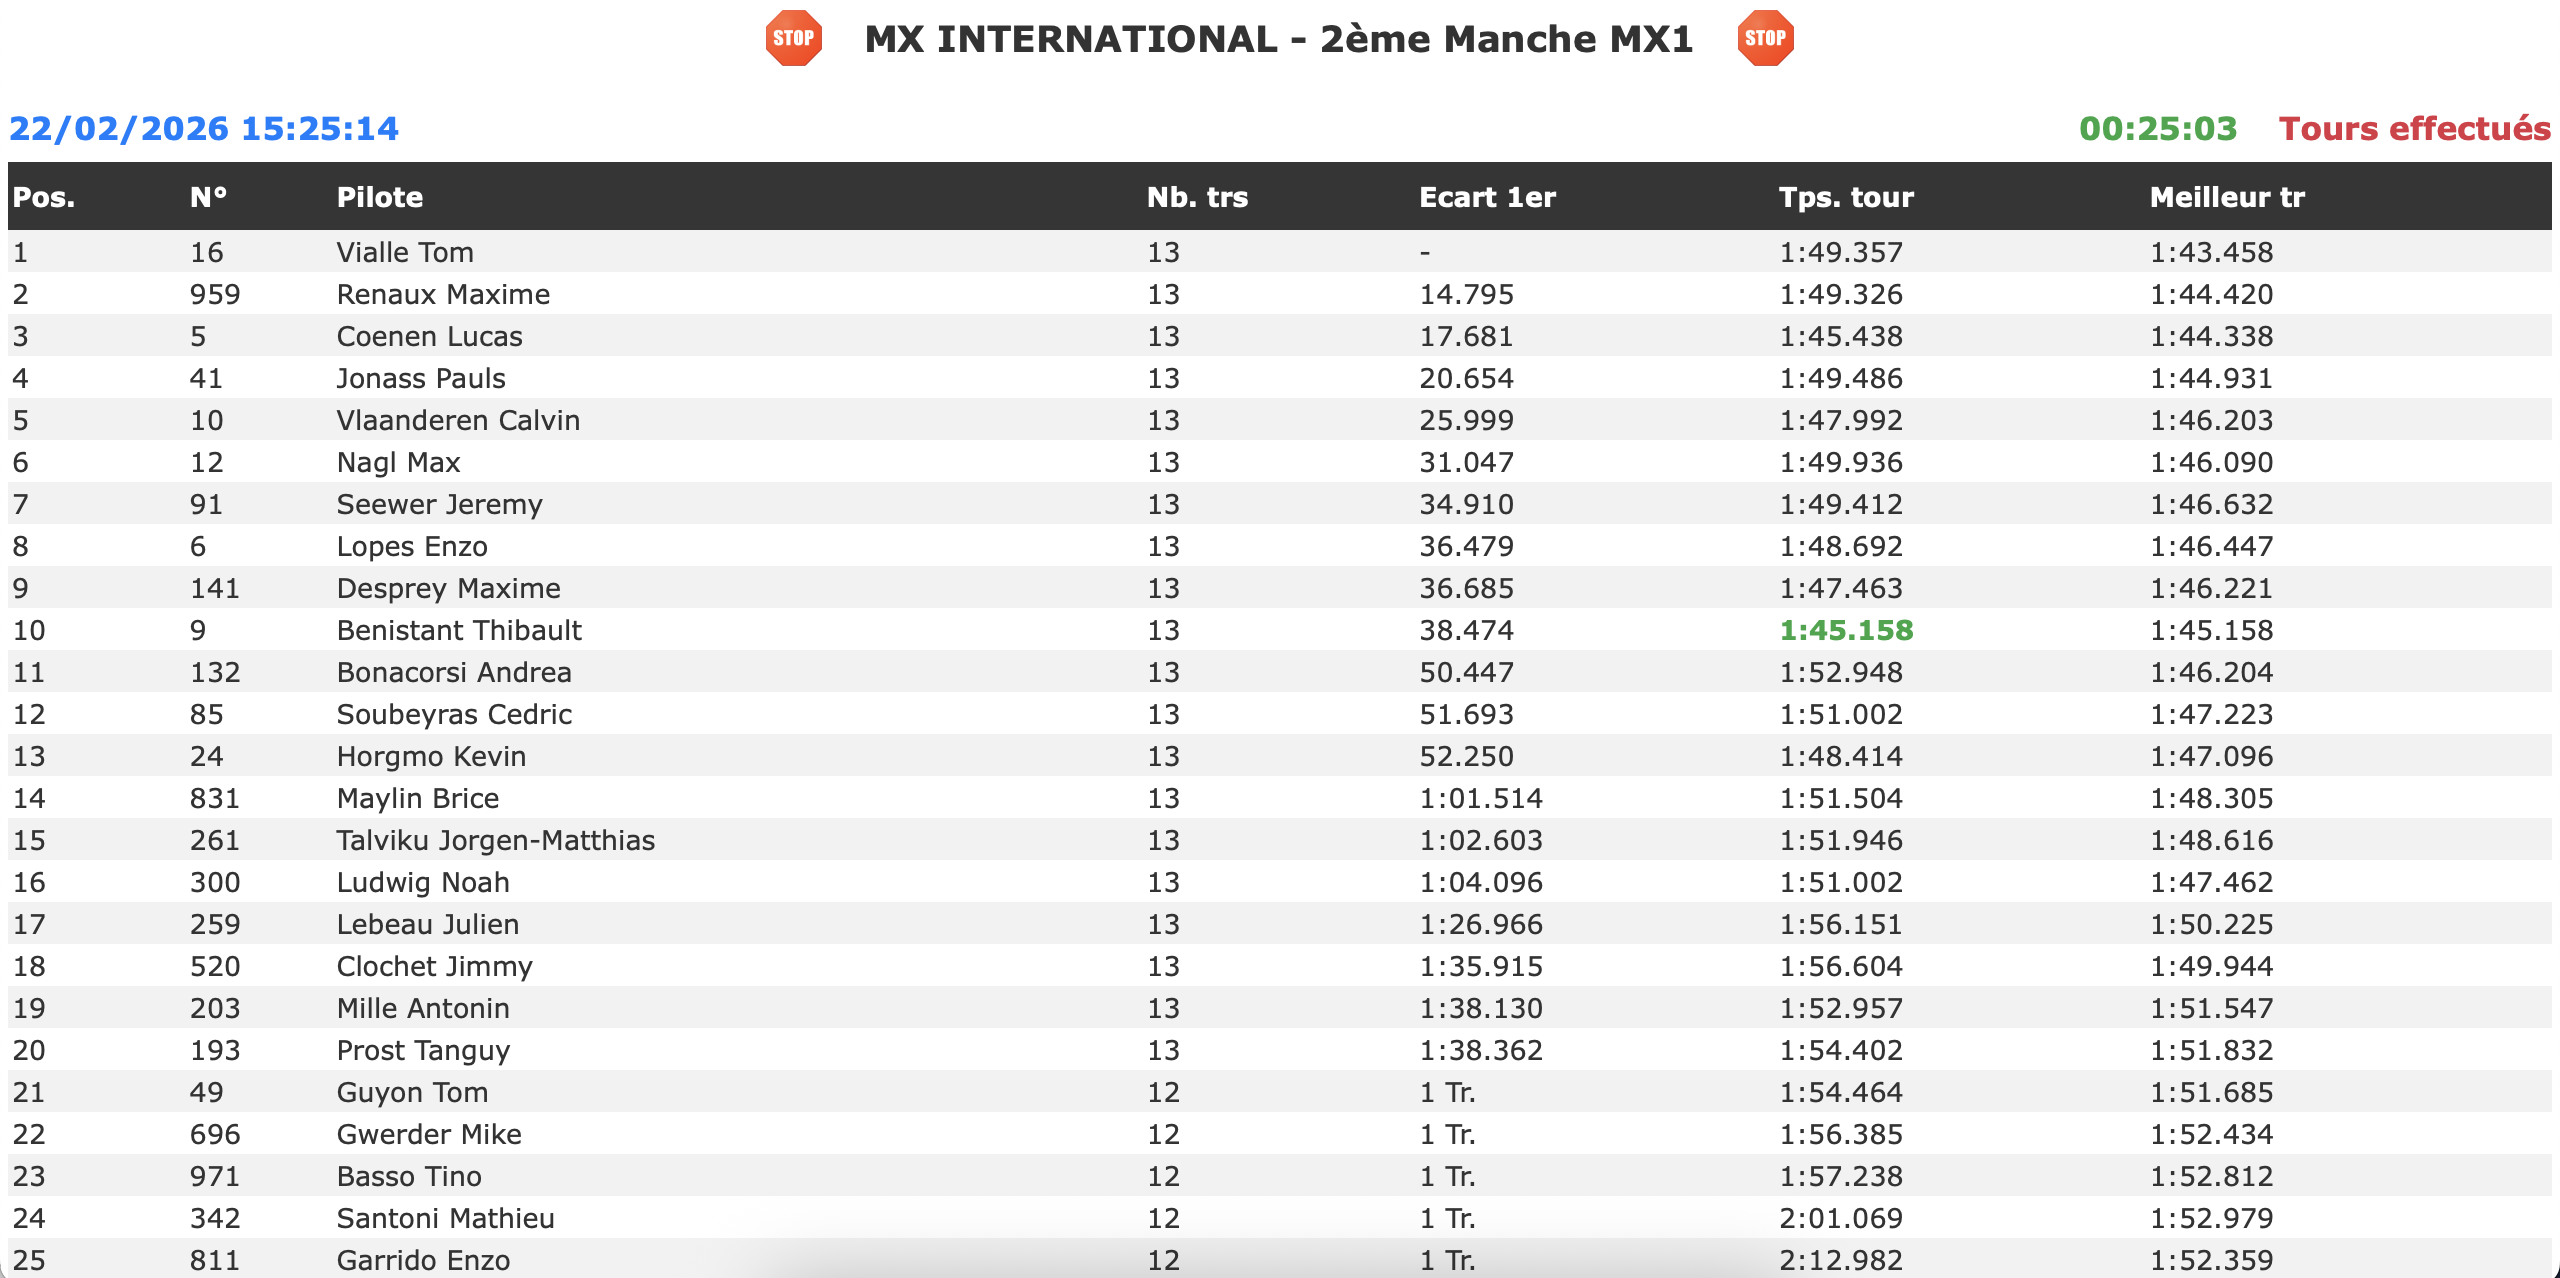Click the N° column header

(208, 197)
